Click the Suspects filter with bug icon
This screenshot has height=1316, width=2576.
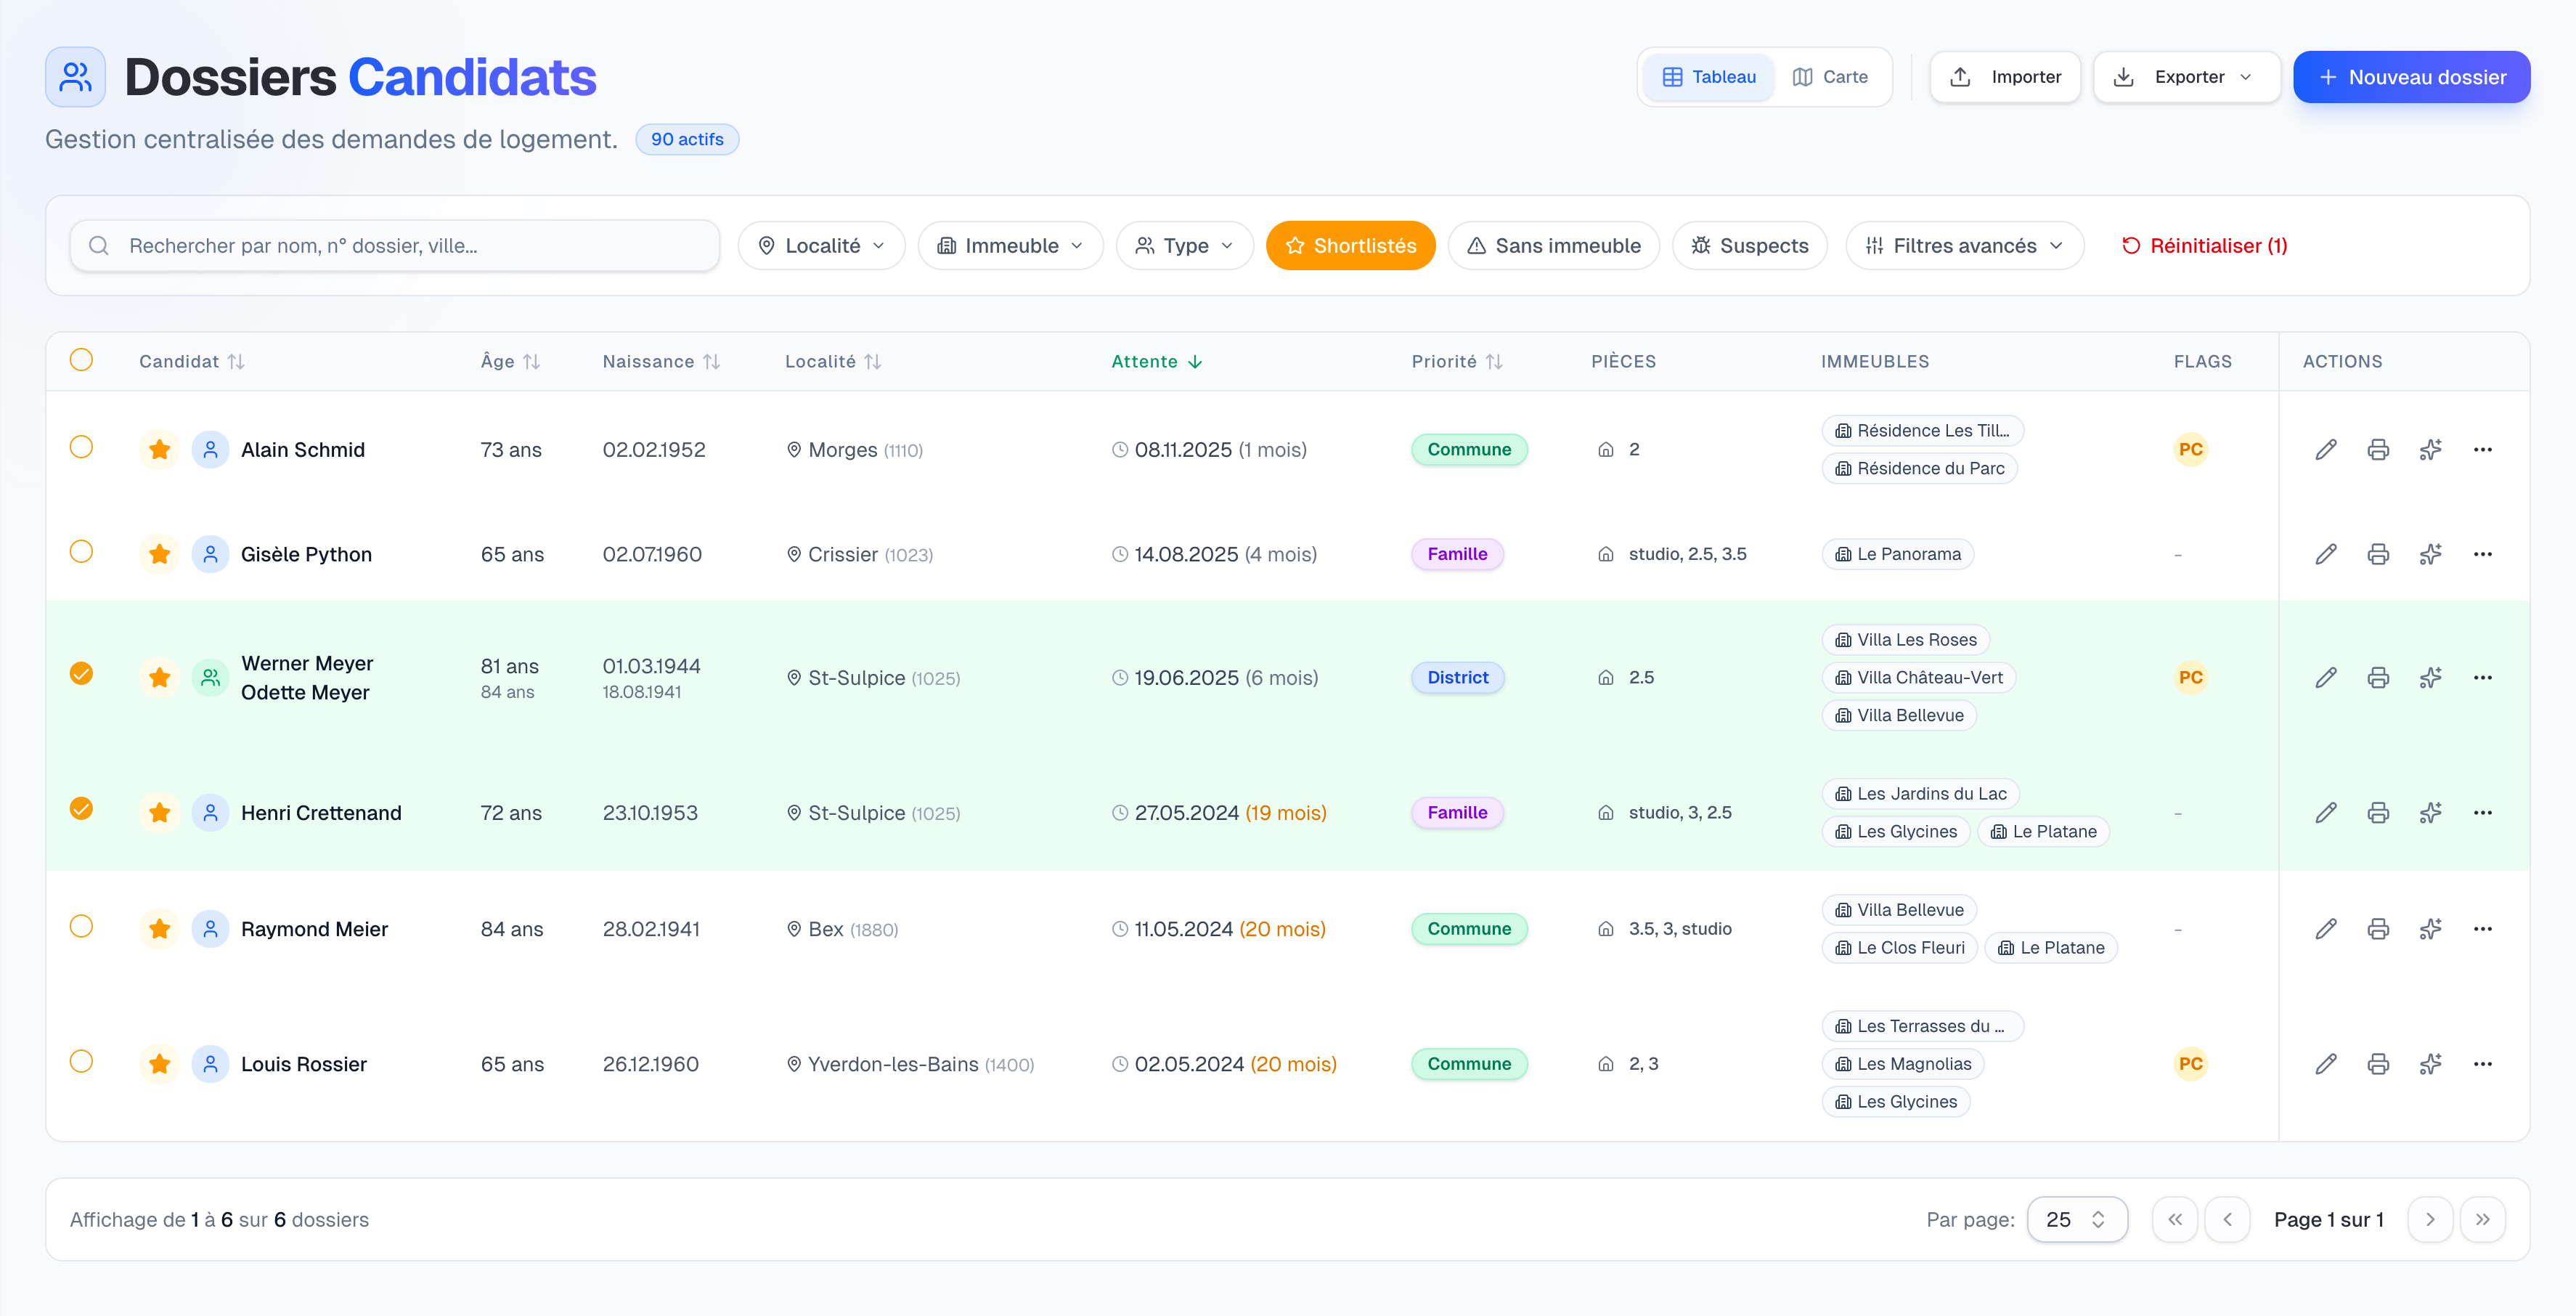pos(1749,245)
